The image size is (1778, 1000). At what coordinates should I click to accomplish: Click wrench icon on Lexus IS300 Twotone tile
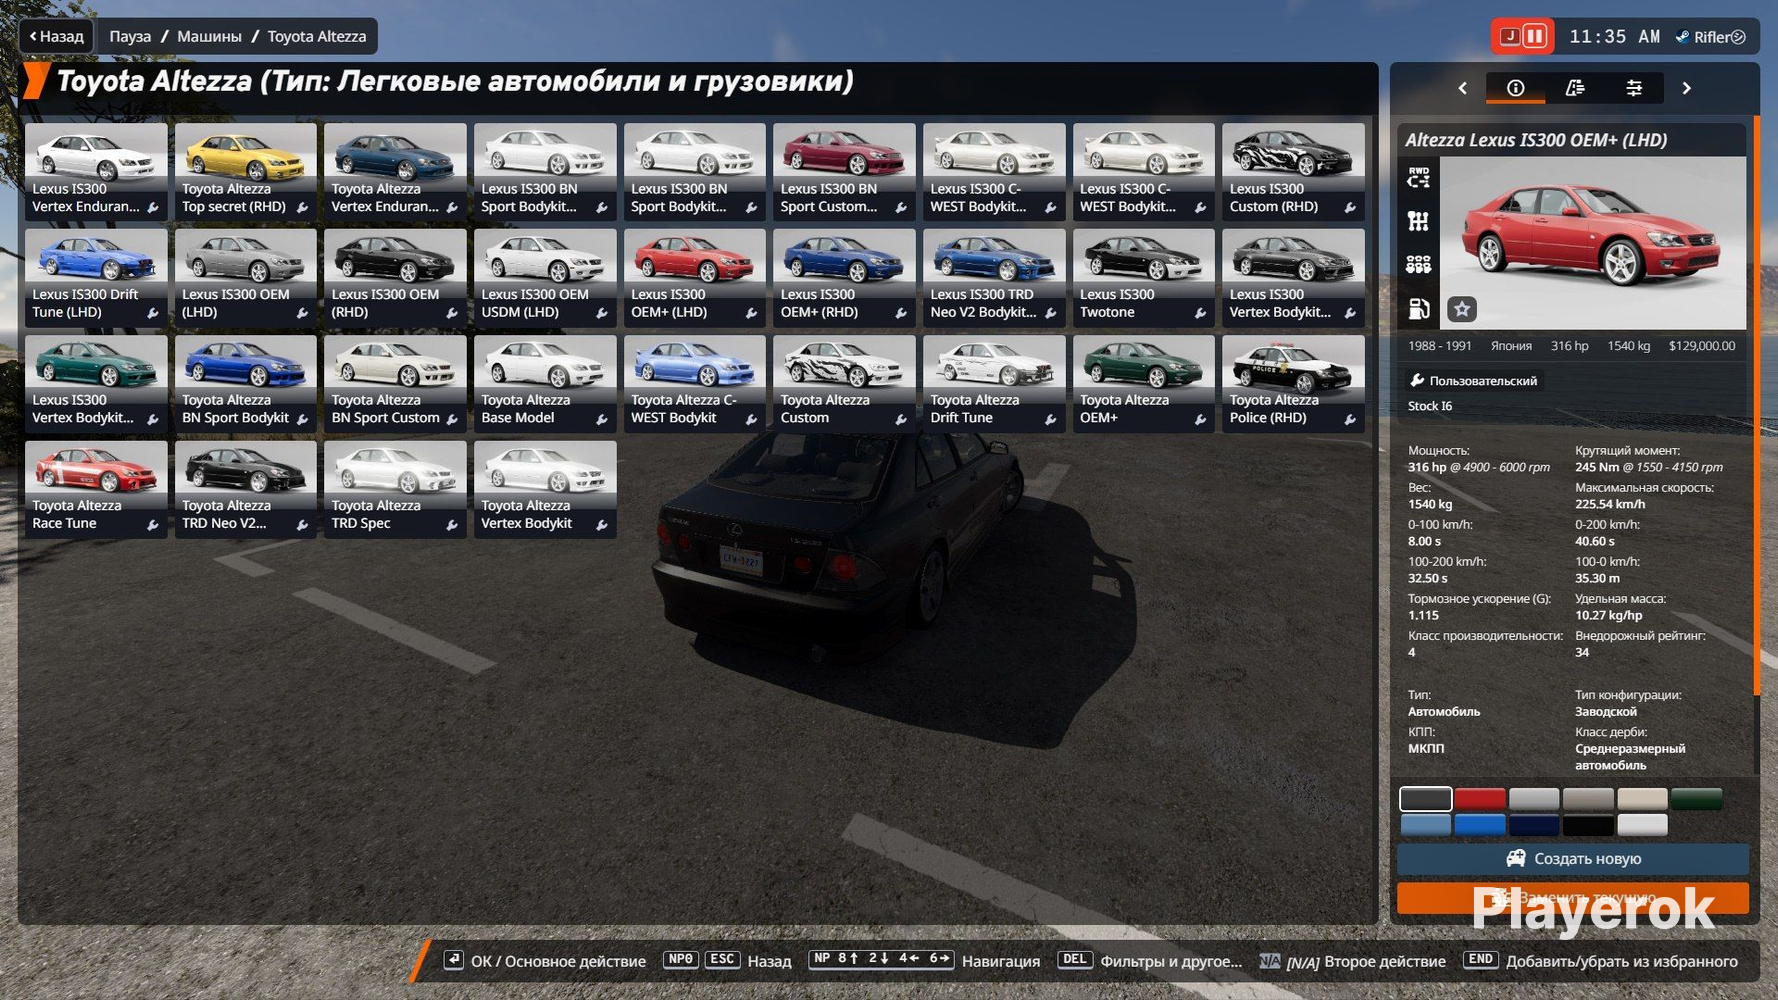pyautogui.click(x=1200, y=313)
